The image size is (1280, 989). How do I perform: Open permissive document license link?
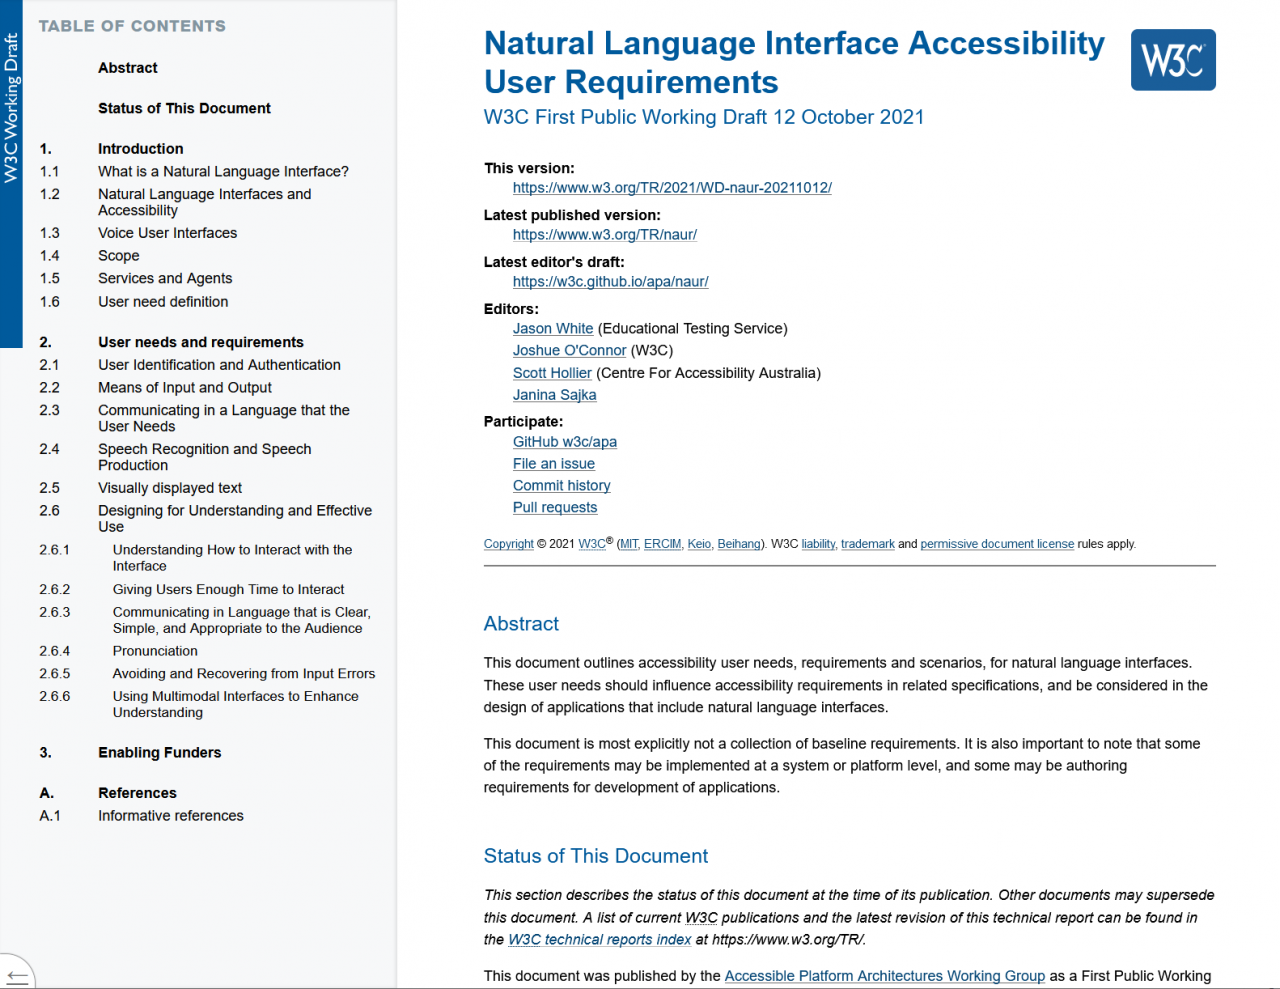997,544
